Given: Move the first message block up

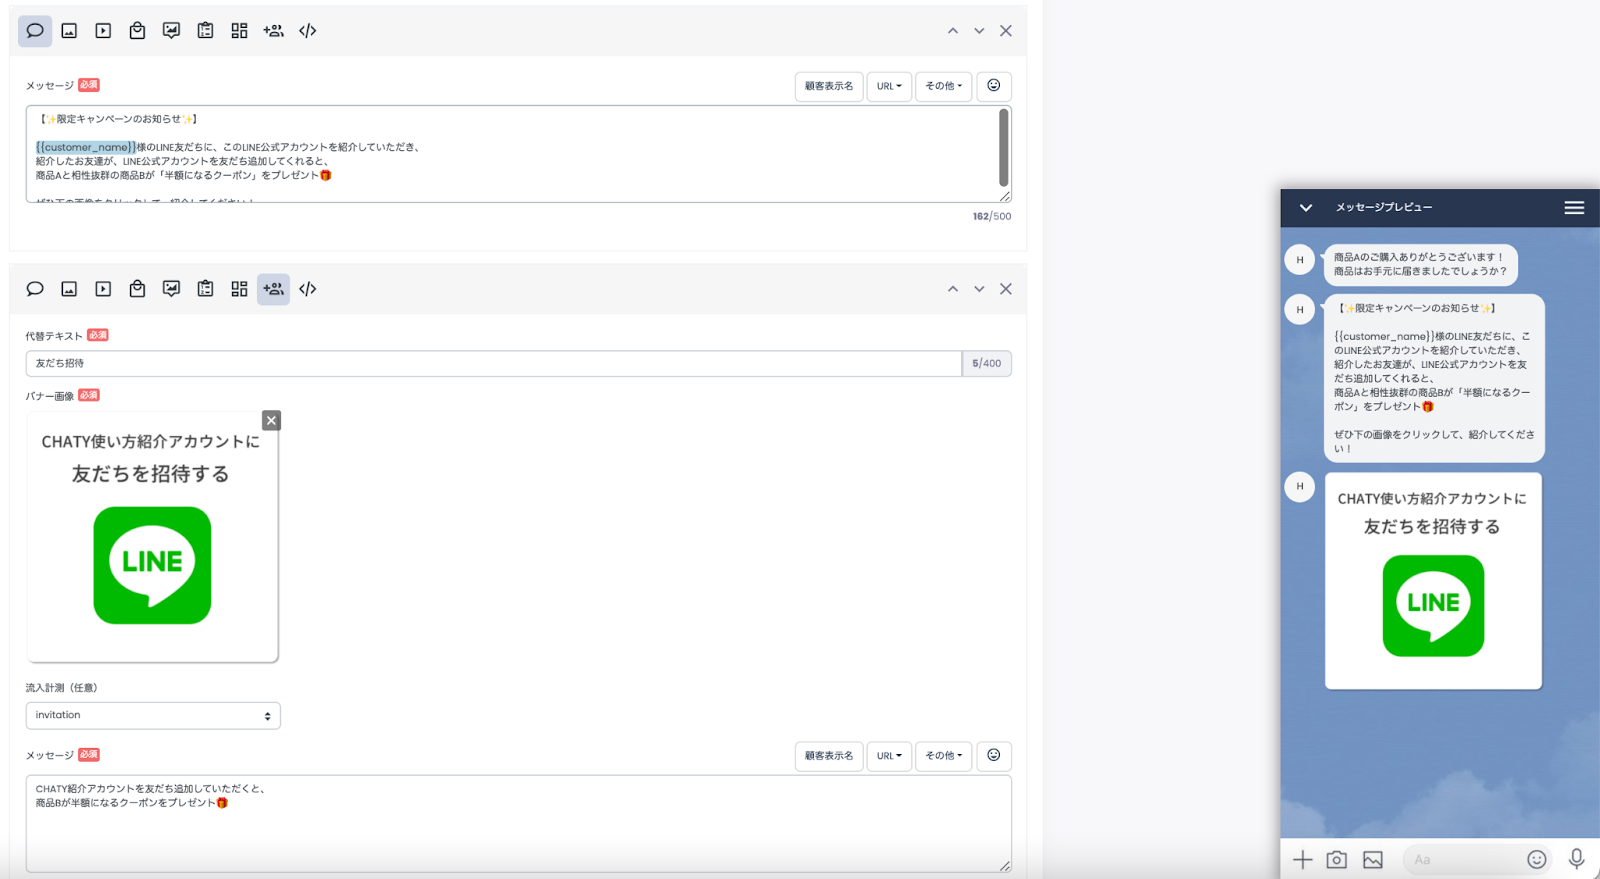Looking at the screenshot, I should [953, 31].
